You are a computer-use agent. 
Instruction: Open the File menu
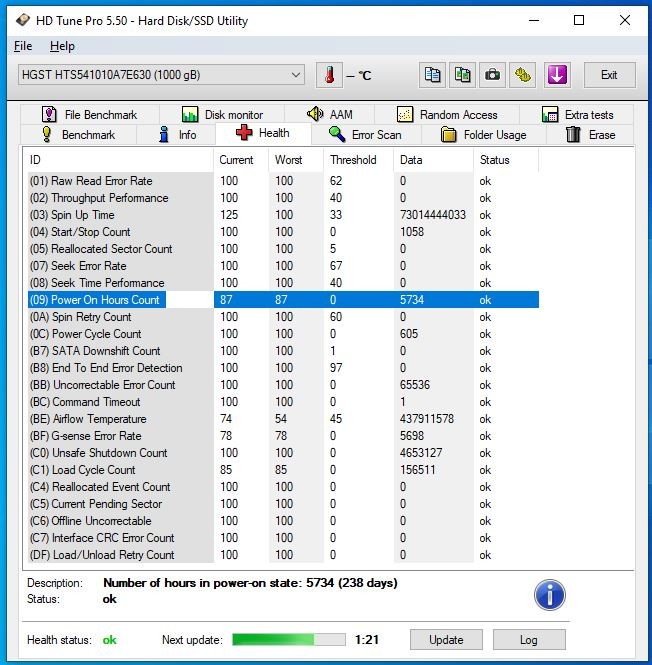23,46
